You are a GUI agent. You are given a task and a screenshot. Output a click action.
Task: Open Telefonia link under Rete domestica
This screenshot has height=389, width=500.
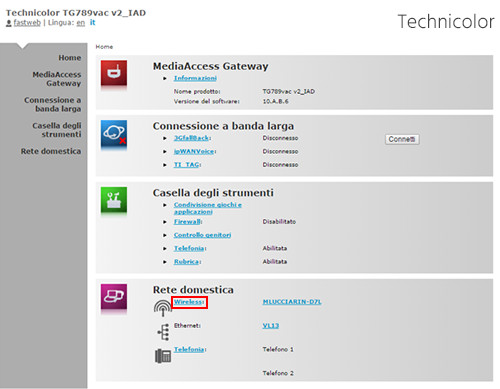[x=189, y=349]
